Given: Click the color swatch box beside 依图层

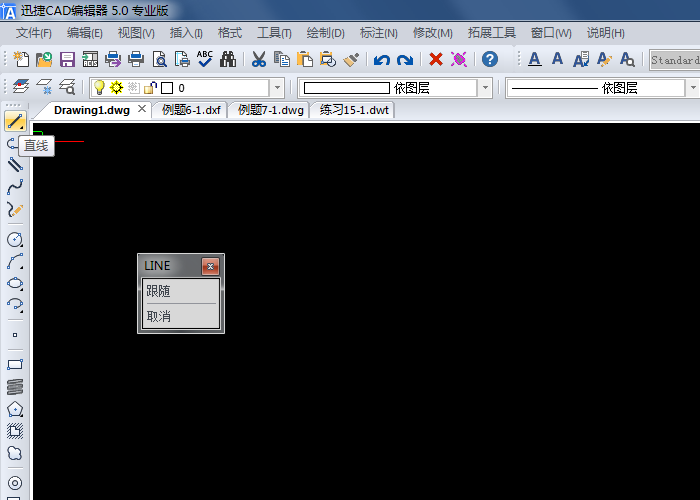Looking at the screenshot, I should pyautogui.click(x=346, y=88).
